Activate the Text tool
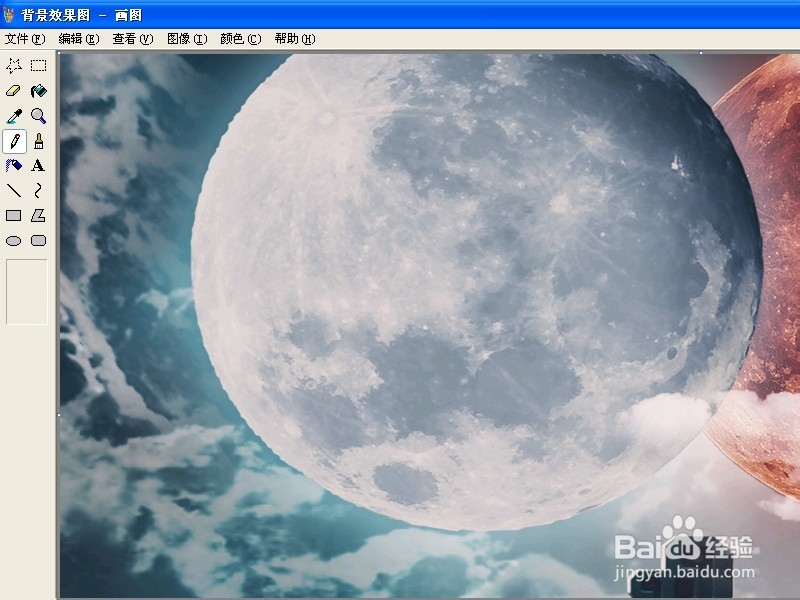The height and width of the screenshot is (600, 800). pos(38,166)
